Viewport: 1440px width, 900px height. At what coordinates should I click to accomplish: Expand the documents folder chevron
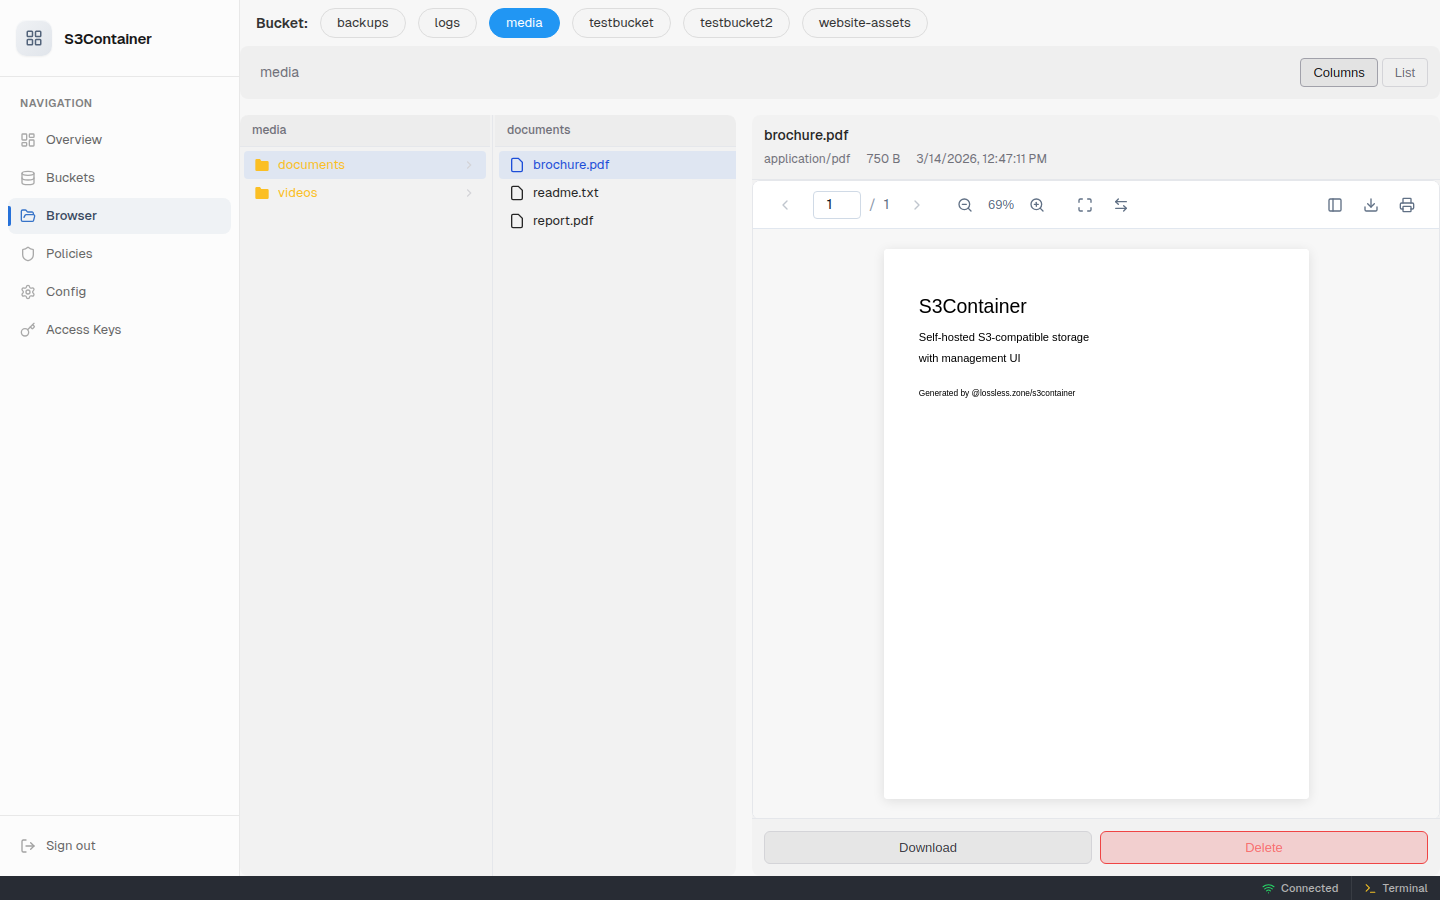click(x=469, y=164)
